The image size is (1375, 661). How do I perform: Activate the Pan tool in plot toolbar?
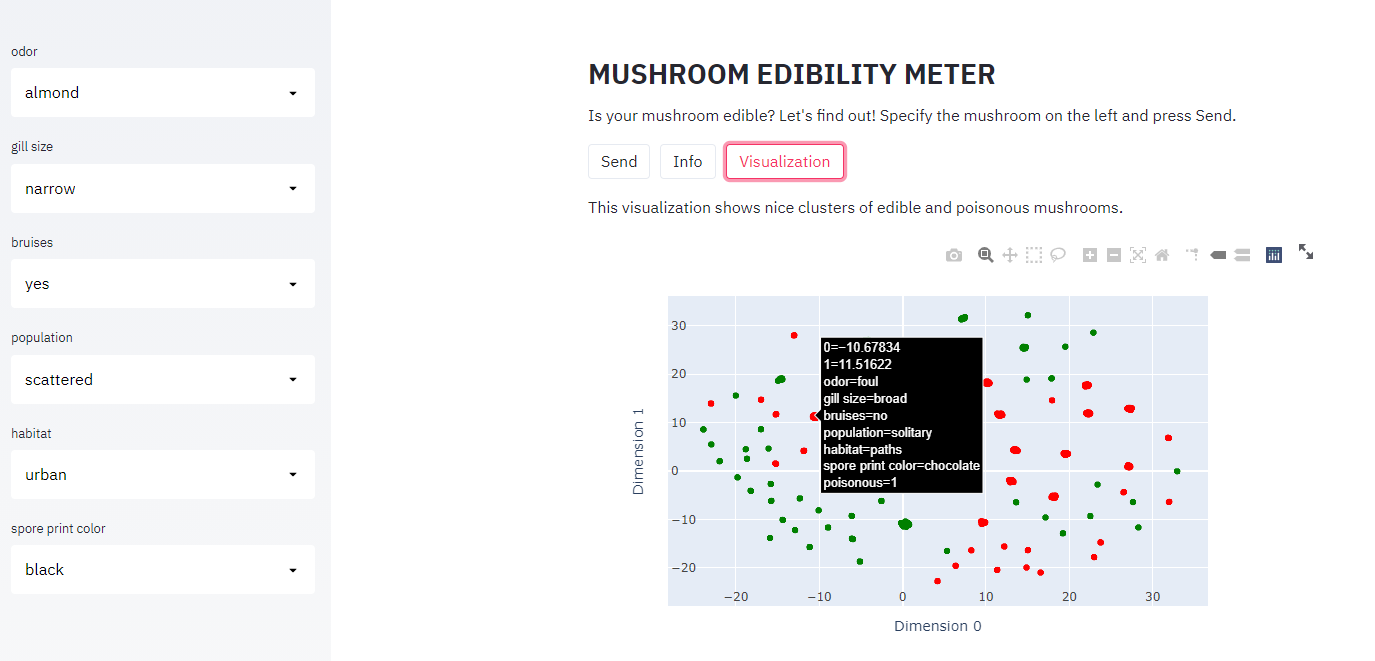click(x=1010, y=255)
